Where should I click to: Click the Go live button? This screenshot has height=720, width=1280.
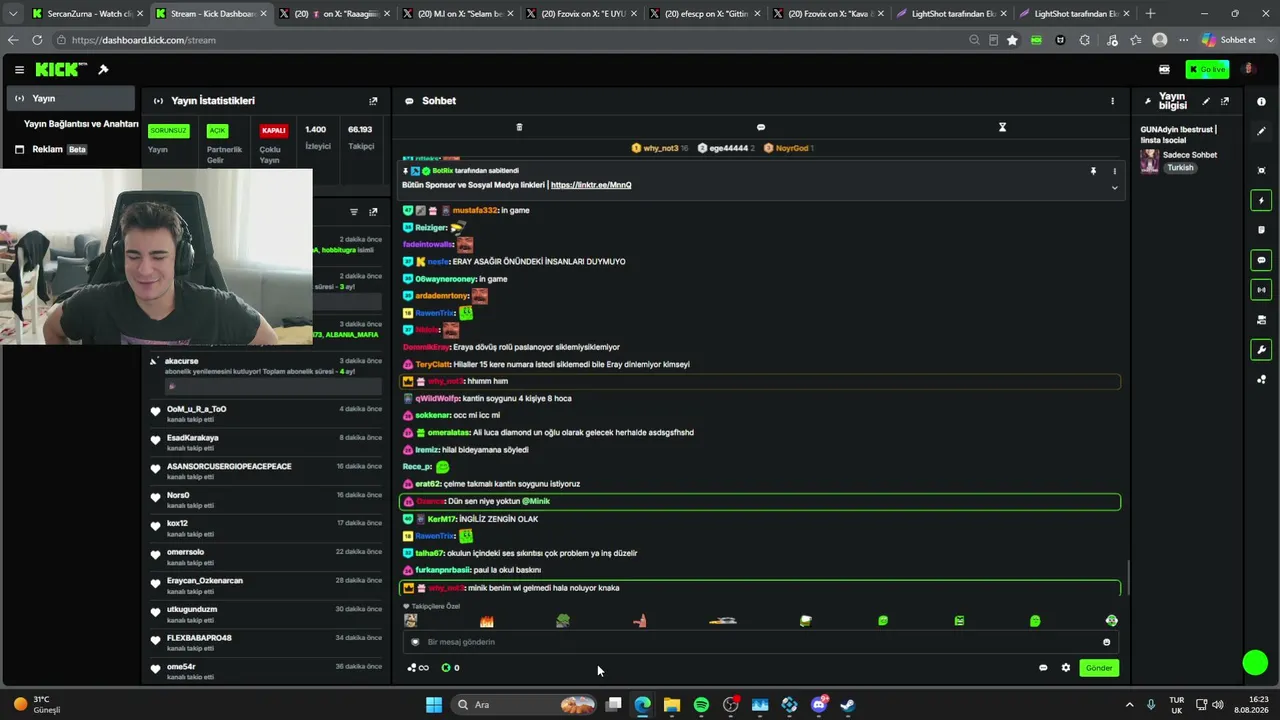(1207, 70)
